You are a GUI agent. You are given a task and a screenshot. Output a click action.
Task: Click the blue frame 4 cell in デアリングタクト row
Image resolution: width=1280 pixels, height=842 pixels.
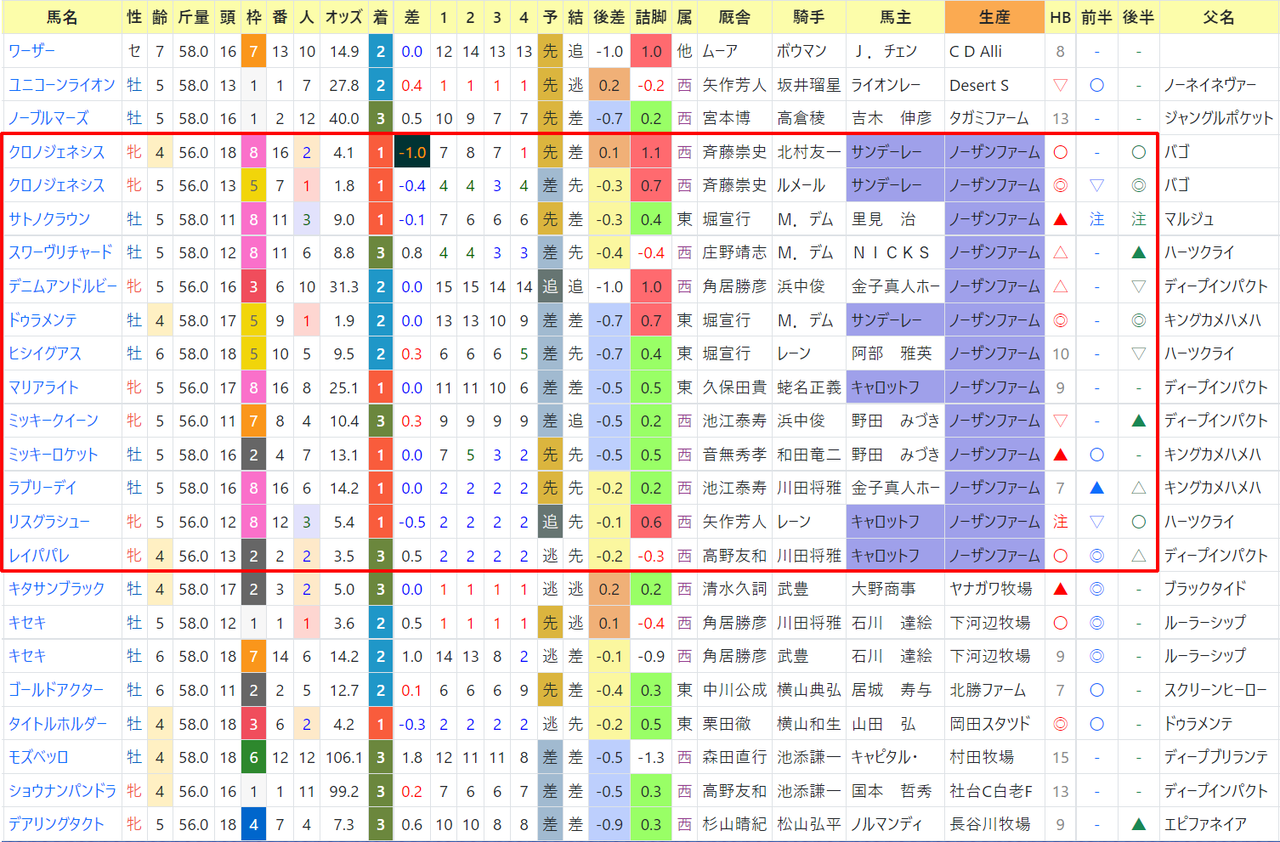(255, 824)
